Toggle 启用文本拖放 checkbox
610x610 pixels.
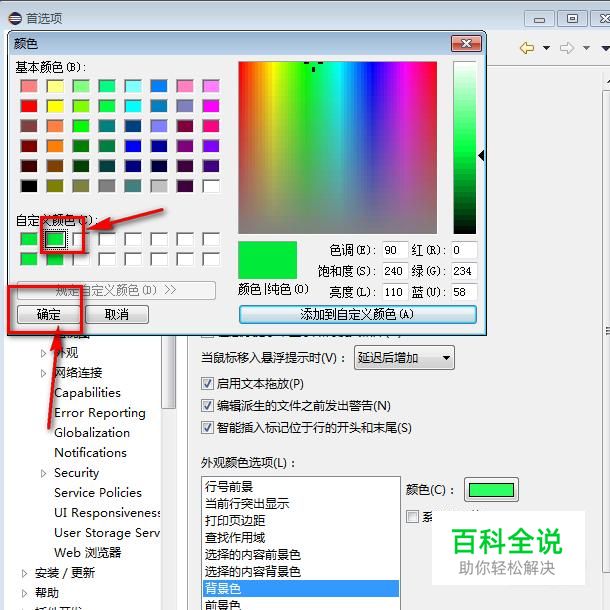click(x=207, y=384)
